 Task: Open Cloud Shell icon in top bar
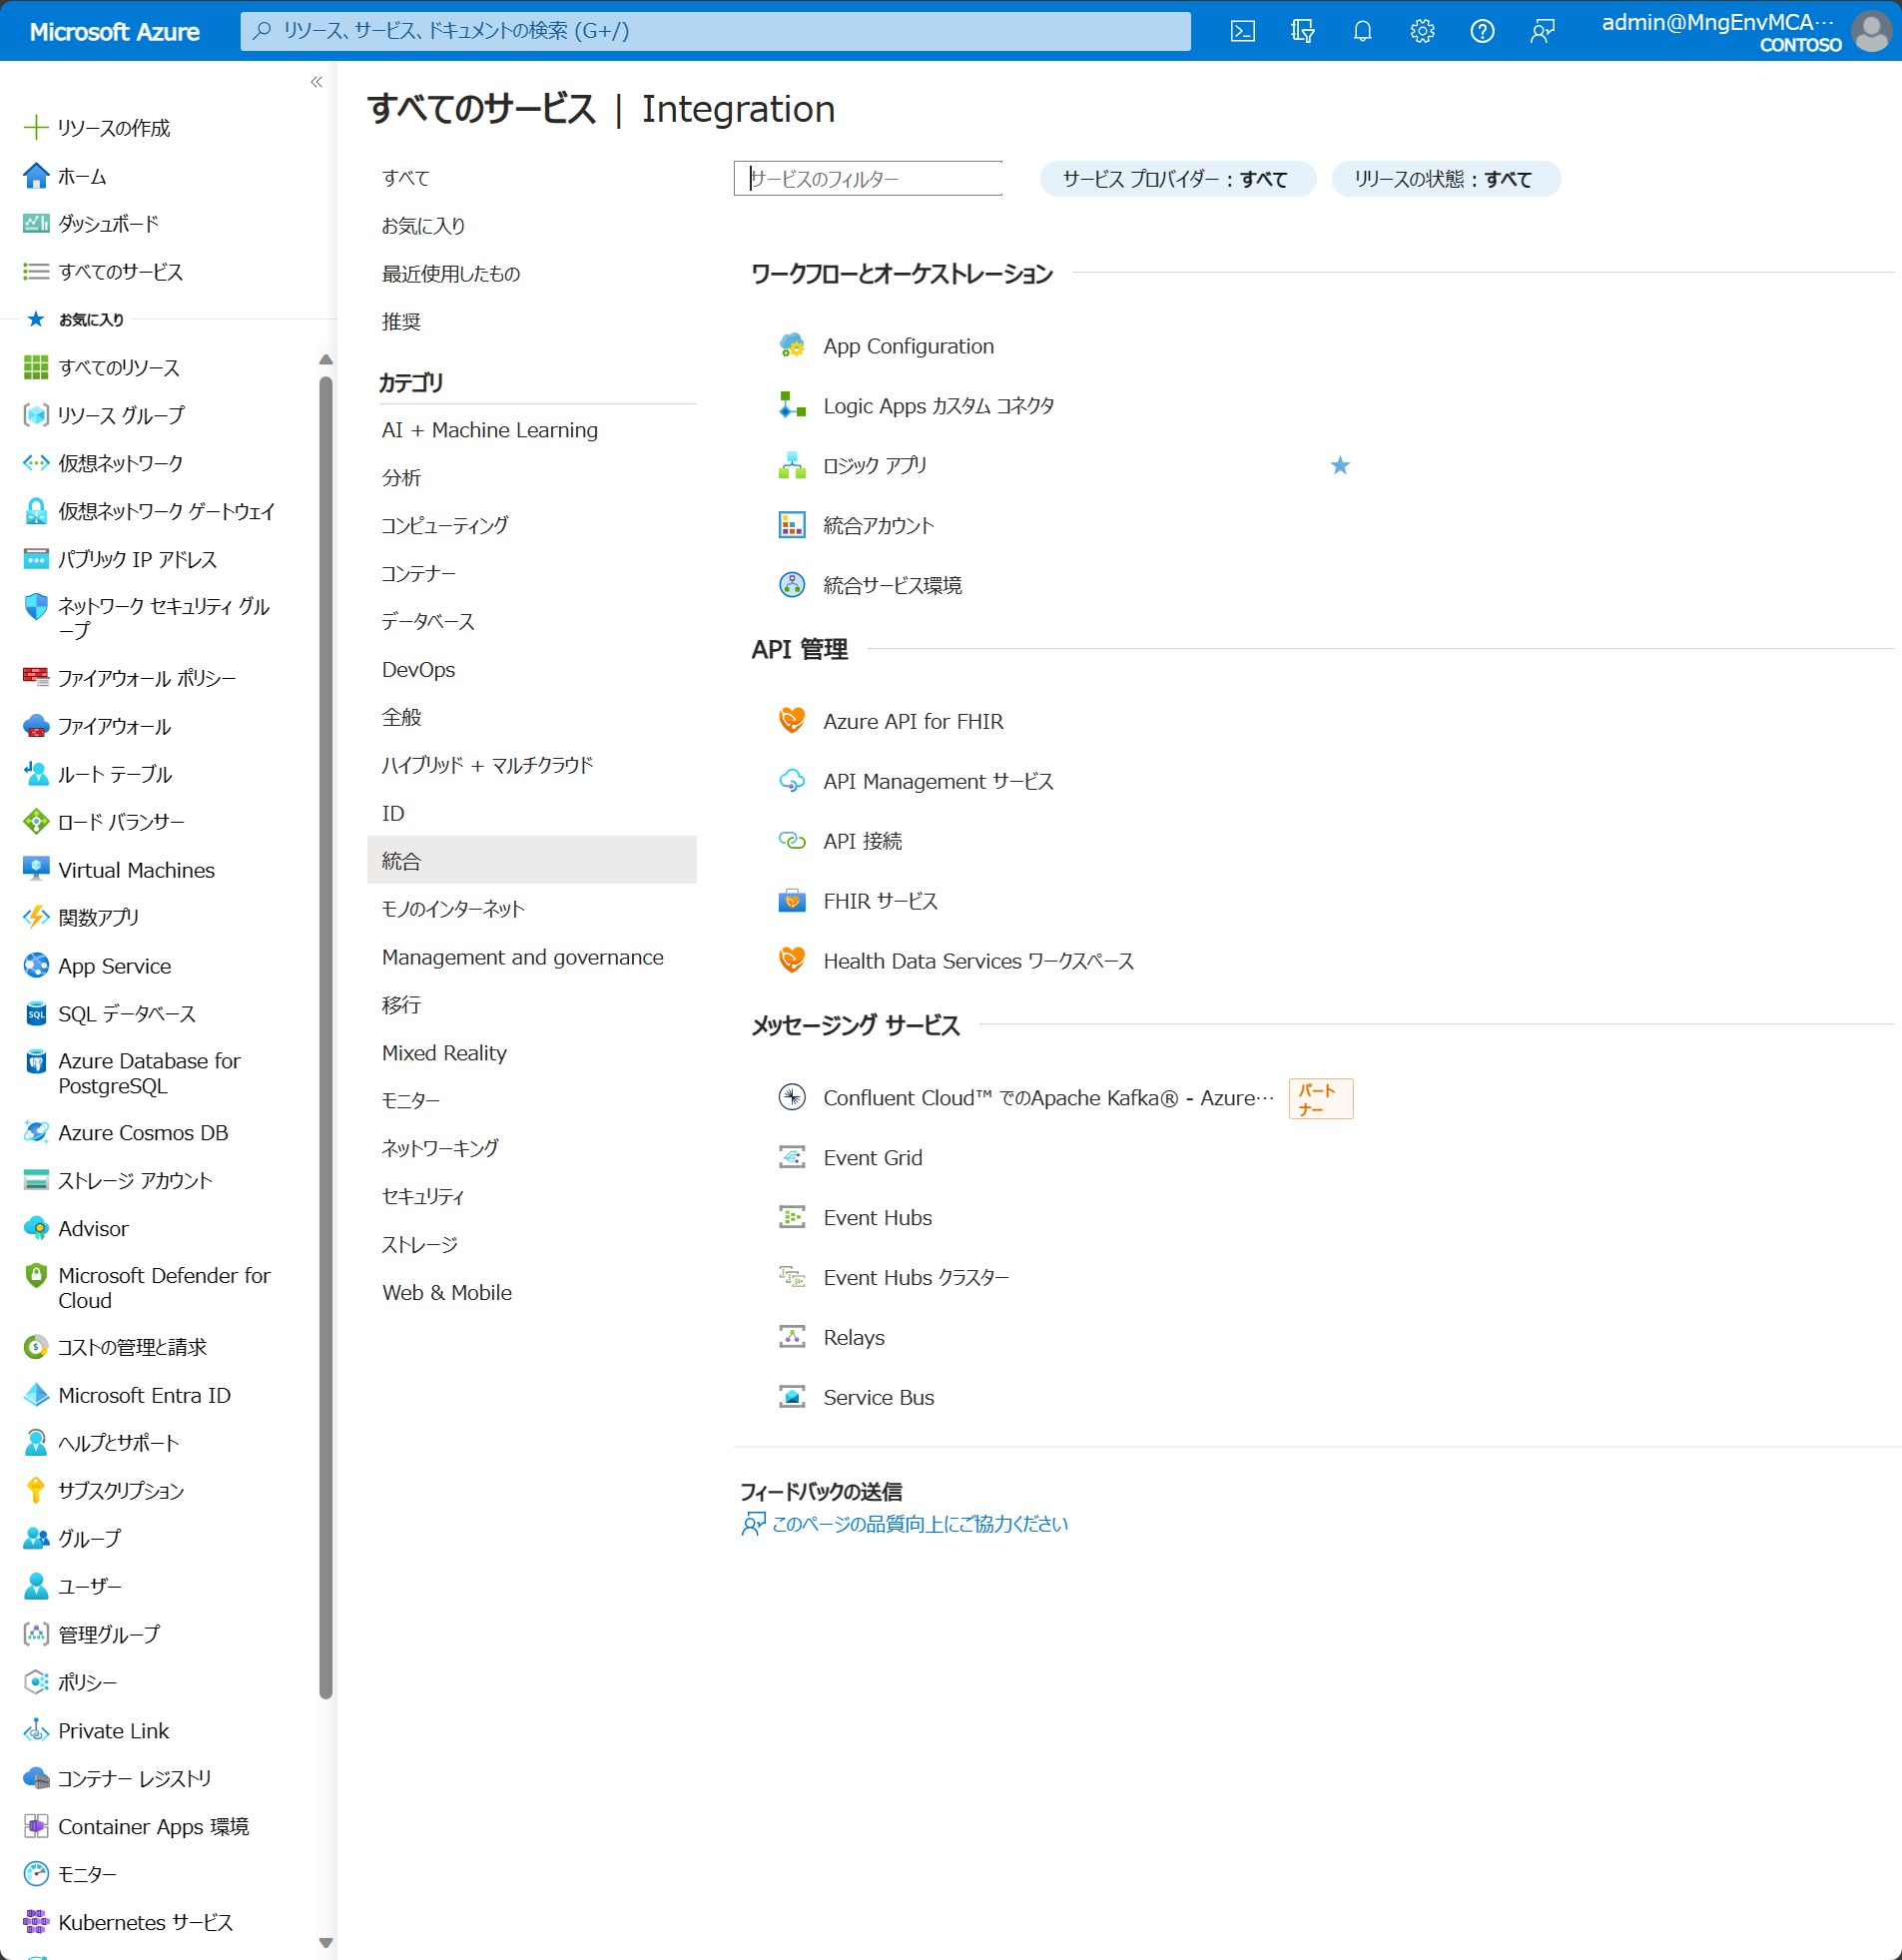(x=1242, y=31)
